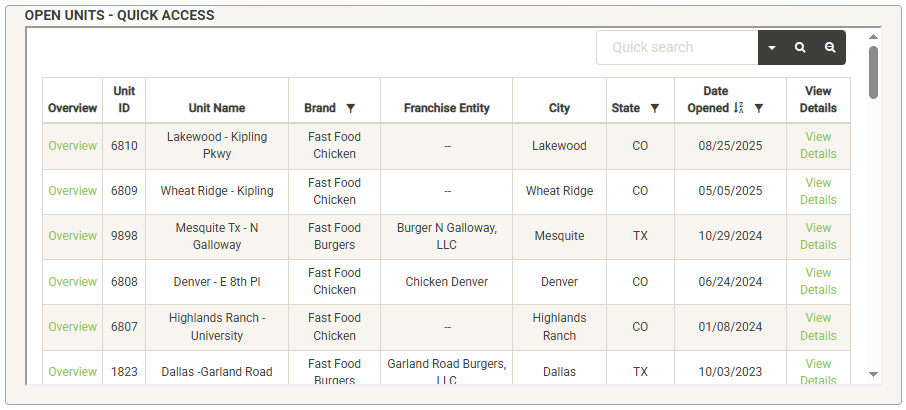Open the Brand column filter
The height and width of the screenshot is (410, 906).
pos(350,108)
